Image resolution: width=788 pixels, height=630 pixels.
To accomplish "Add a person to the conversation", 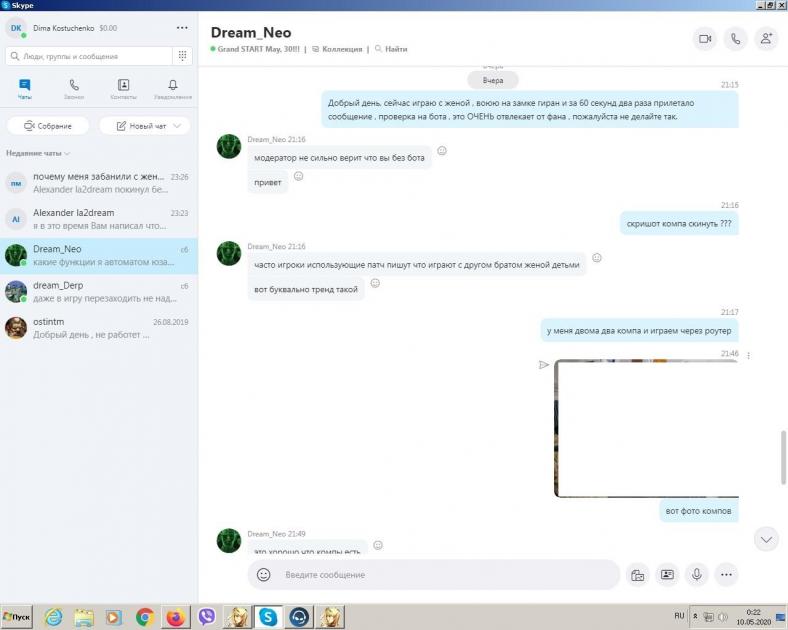I will point(766,39).
